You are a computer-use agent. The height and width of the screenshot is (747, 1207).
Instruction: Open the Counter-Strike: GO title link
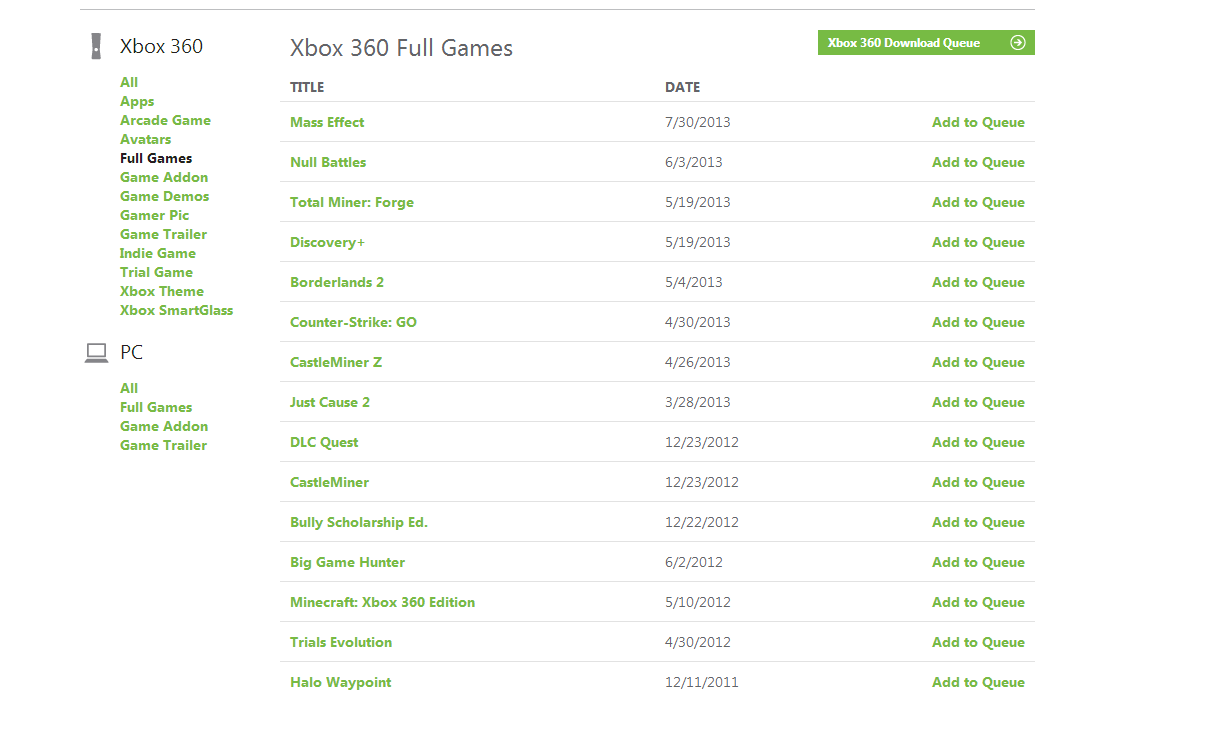pos(353,322)
